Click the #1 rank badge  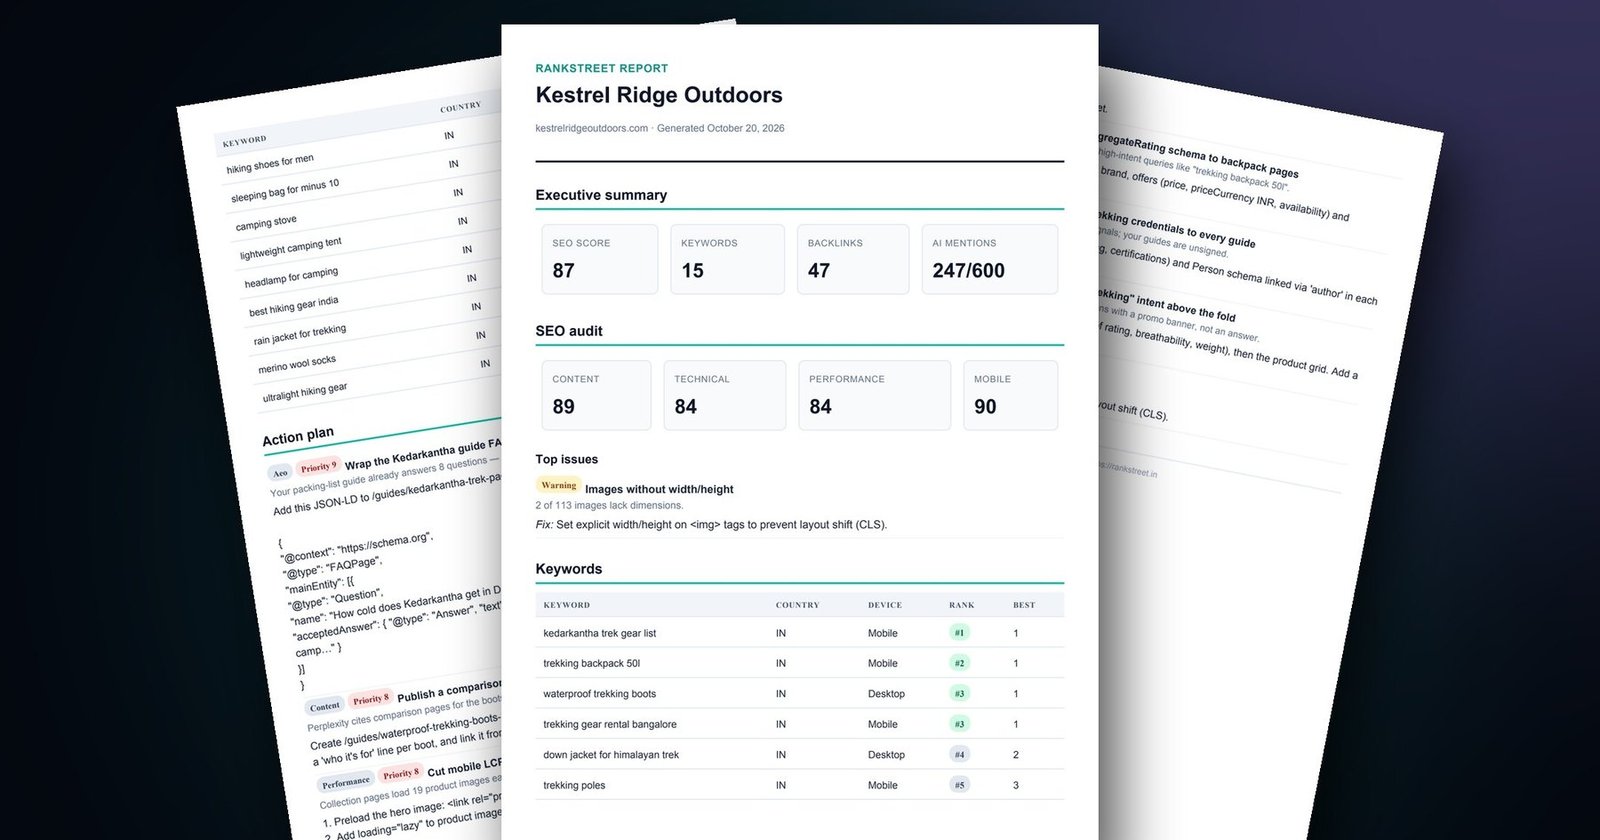(x=959, y=632)
